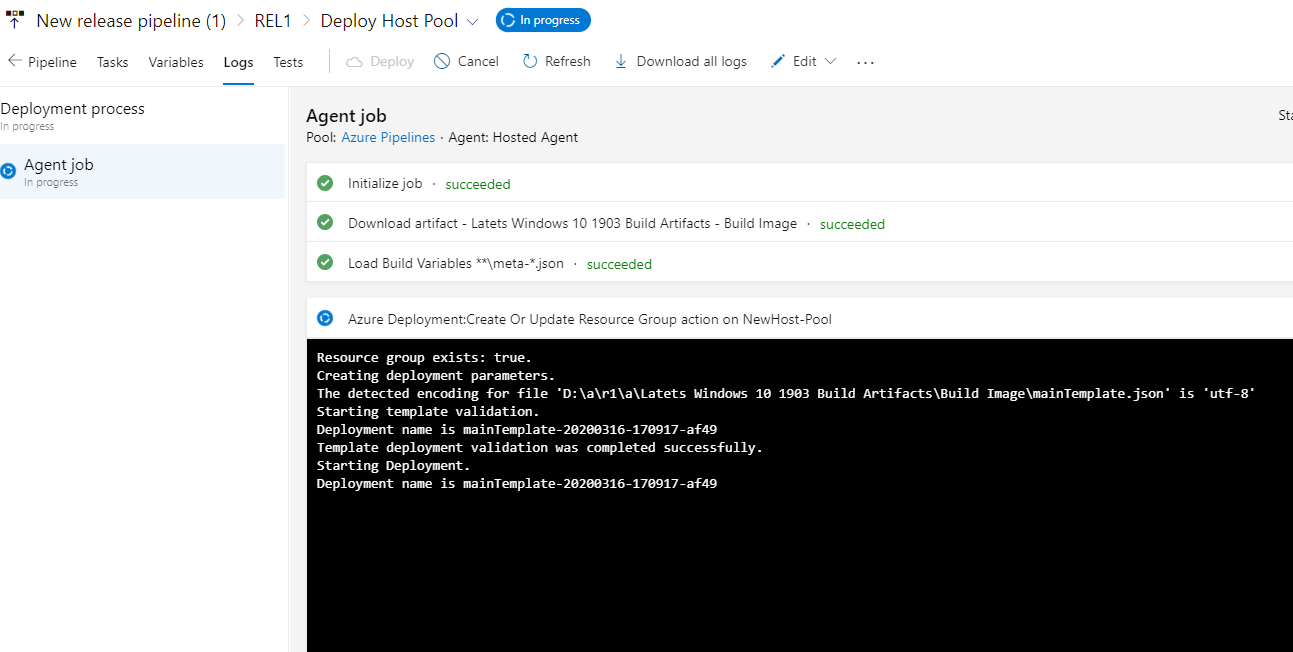Click the Azure DevOps rocket logo in breadcrumb
The image size is (1293, 652).
coord(13,19)
